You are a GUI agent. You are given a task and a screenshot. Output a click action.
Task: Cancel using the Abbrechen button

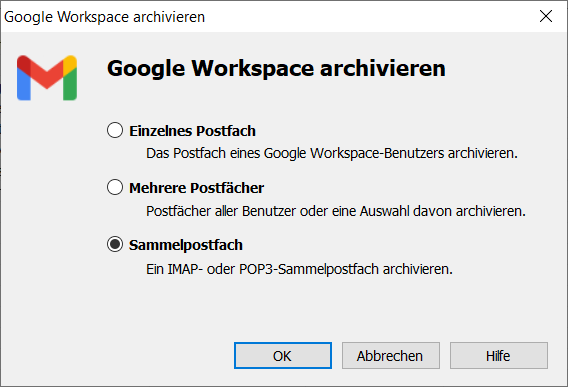(x=390, y=355)
